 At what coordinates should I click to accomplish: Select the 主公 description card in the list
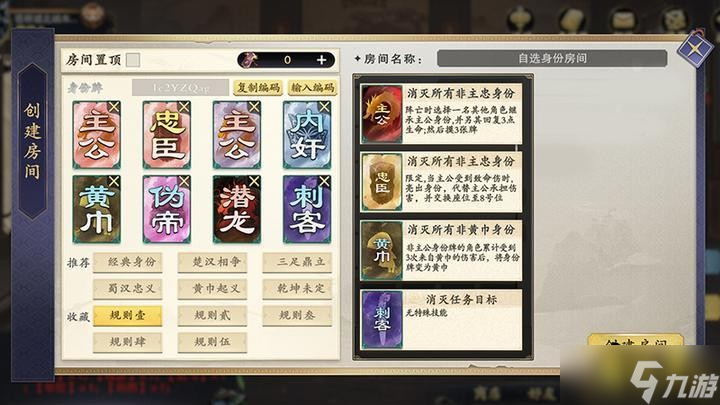[441, 114]
